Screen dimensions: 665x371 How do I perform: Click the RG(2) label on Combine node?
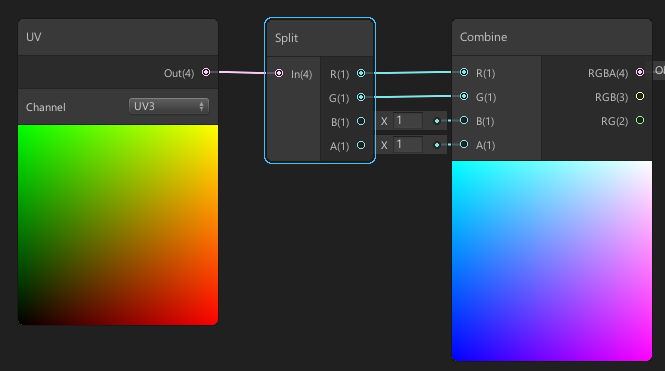tap(614, 122)
